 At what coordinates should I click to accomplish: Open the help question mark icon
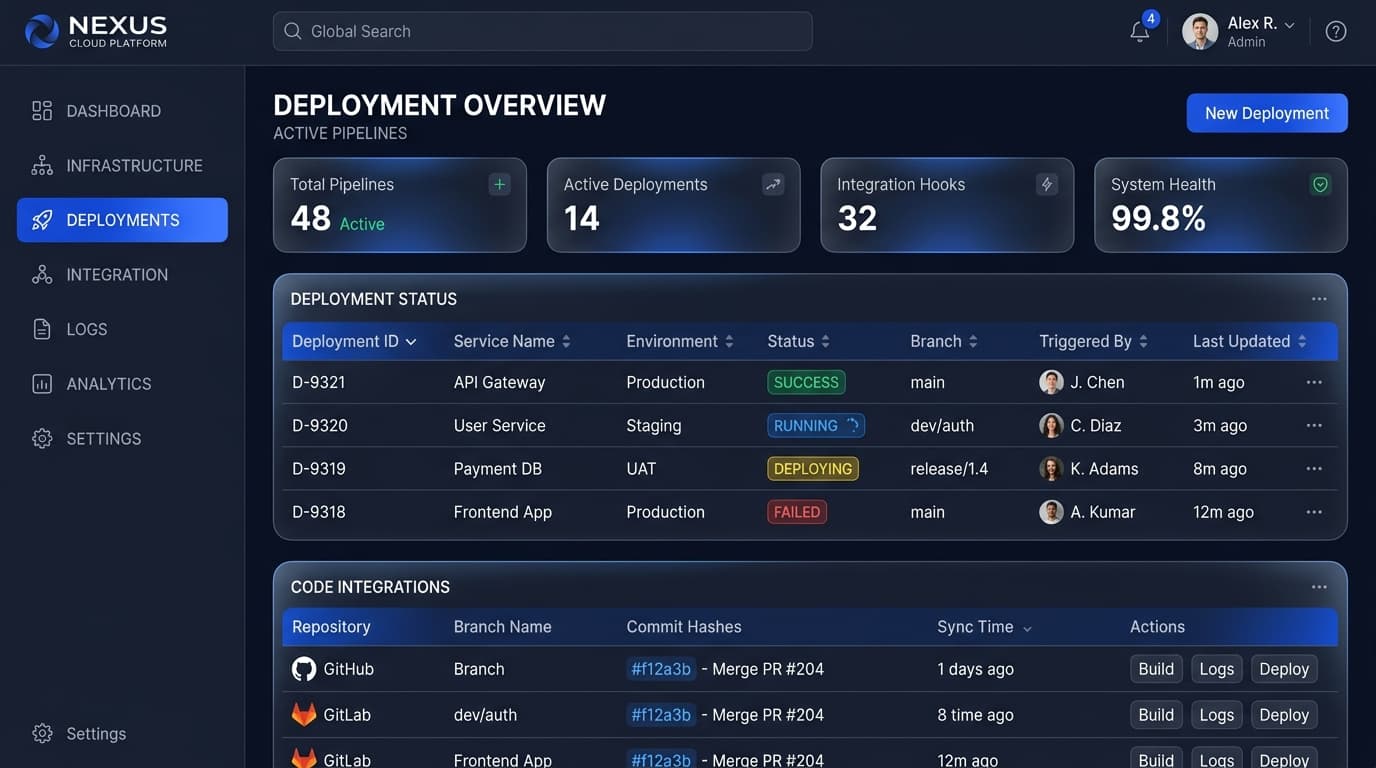coord(1336,31)
